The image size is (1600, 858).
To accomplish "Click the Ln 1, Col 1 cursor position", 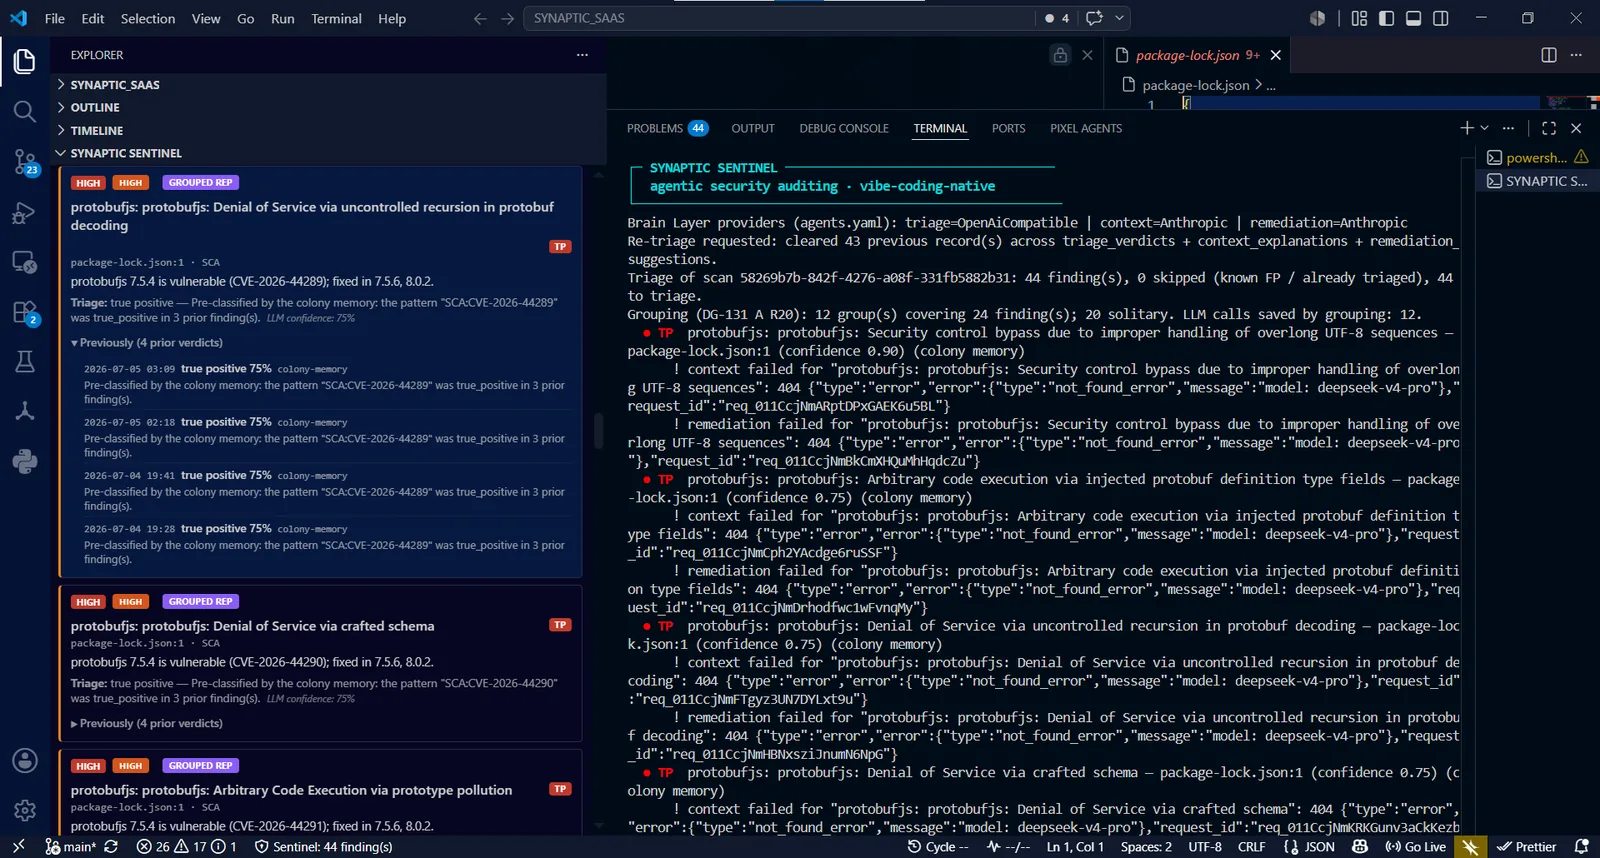I will pos(1075,847).
